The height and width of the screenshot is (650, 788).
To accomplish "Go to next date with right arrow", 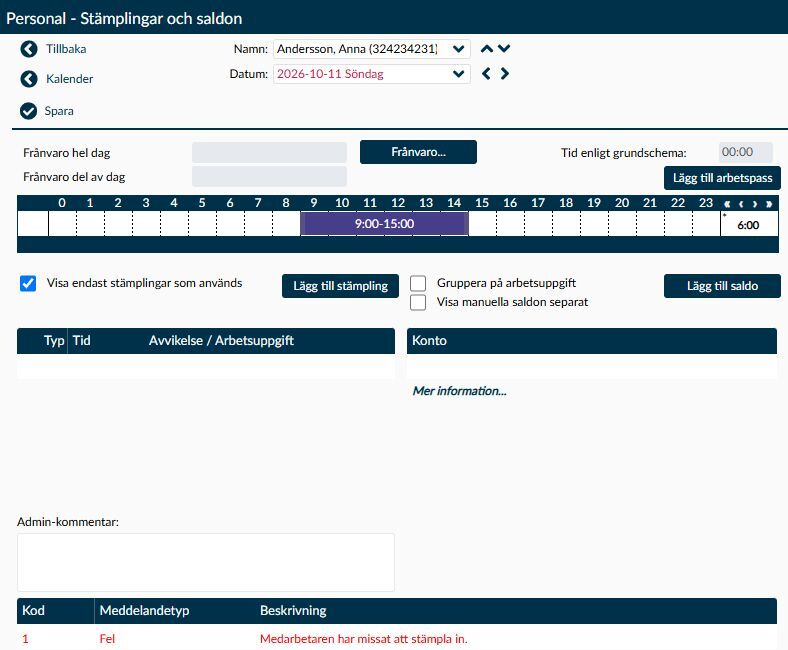I will coord(505,74).
